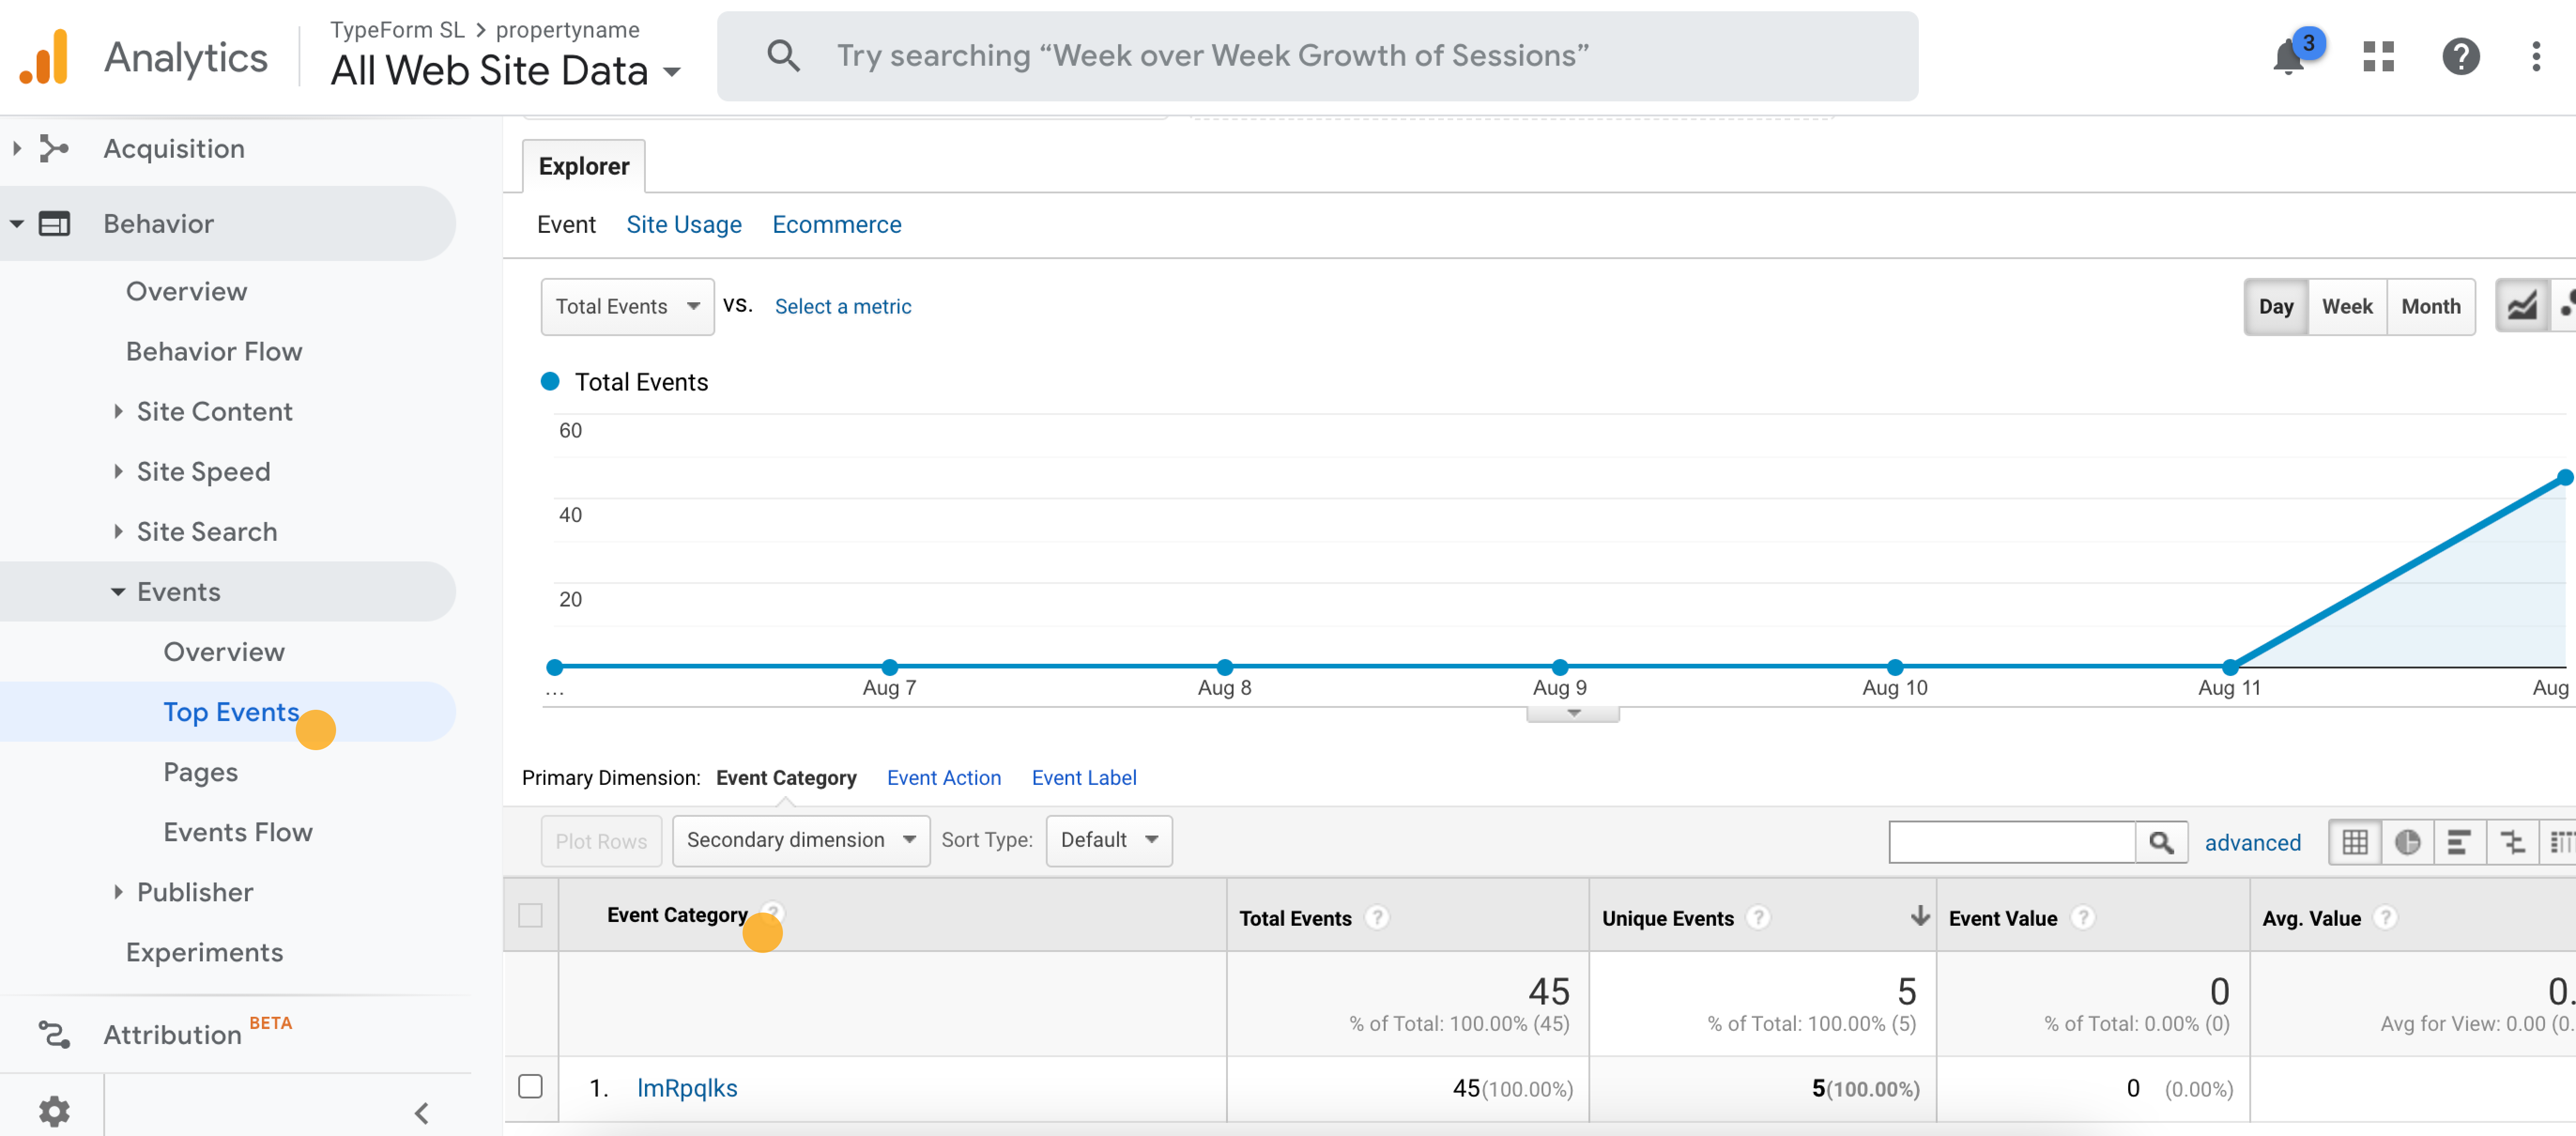Screen dimensions: 2576x1136
Task: Click the Behavior section icon
Action: point(54,223)
